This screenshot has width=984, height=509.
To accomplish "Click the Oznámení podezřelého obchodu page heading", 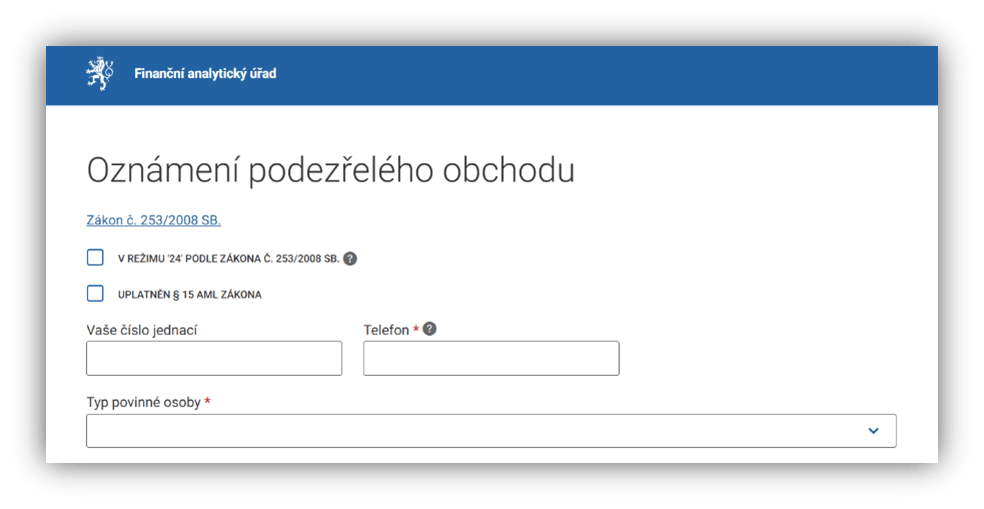I will click(x=331, y=171).
